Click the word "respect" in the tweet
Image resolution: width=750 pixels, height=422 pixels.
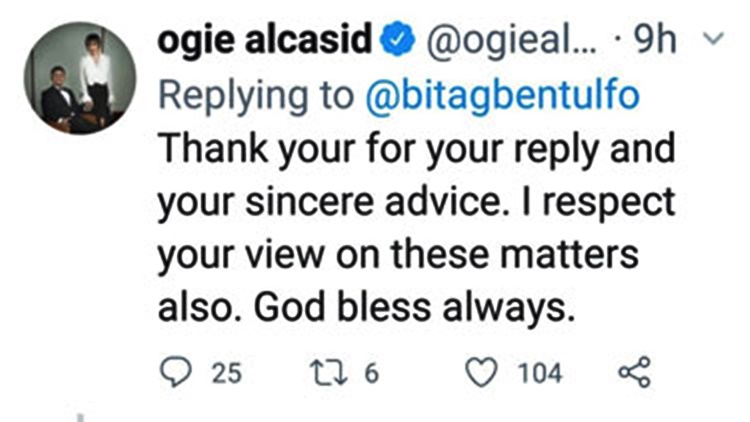(612, 204)
